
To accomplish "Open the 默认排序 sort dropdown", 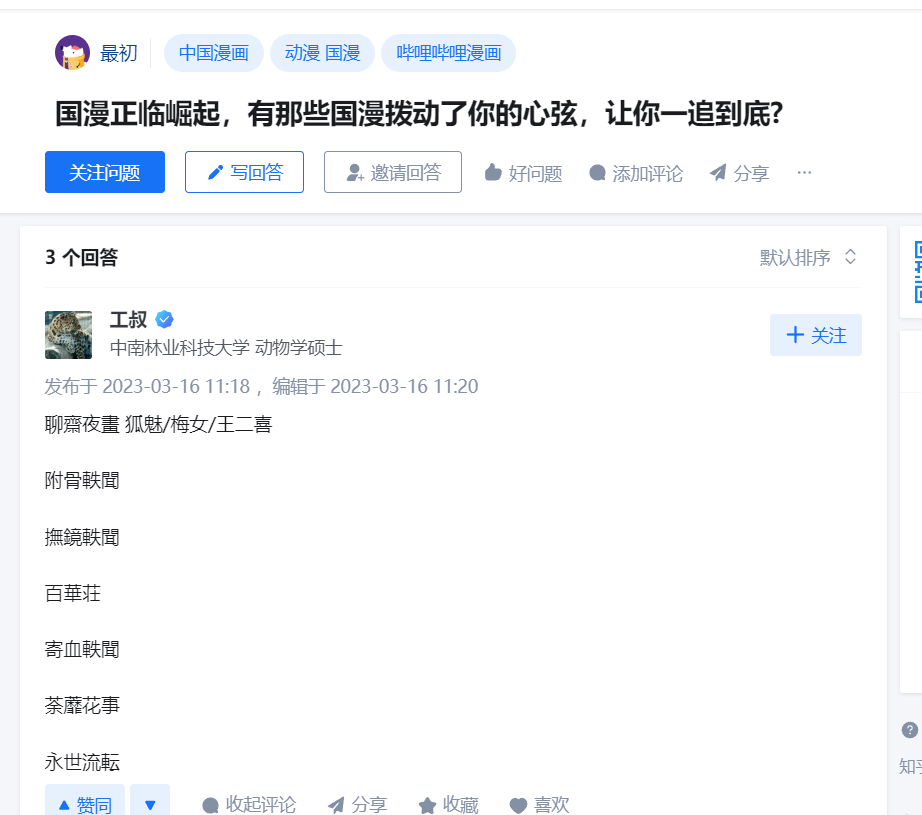I will (x=808, y=257).
